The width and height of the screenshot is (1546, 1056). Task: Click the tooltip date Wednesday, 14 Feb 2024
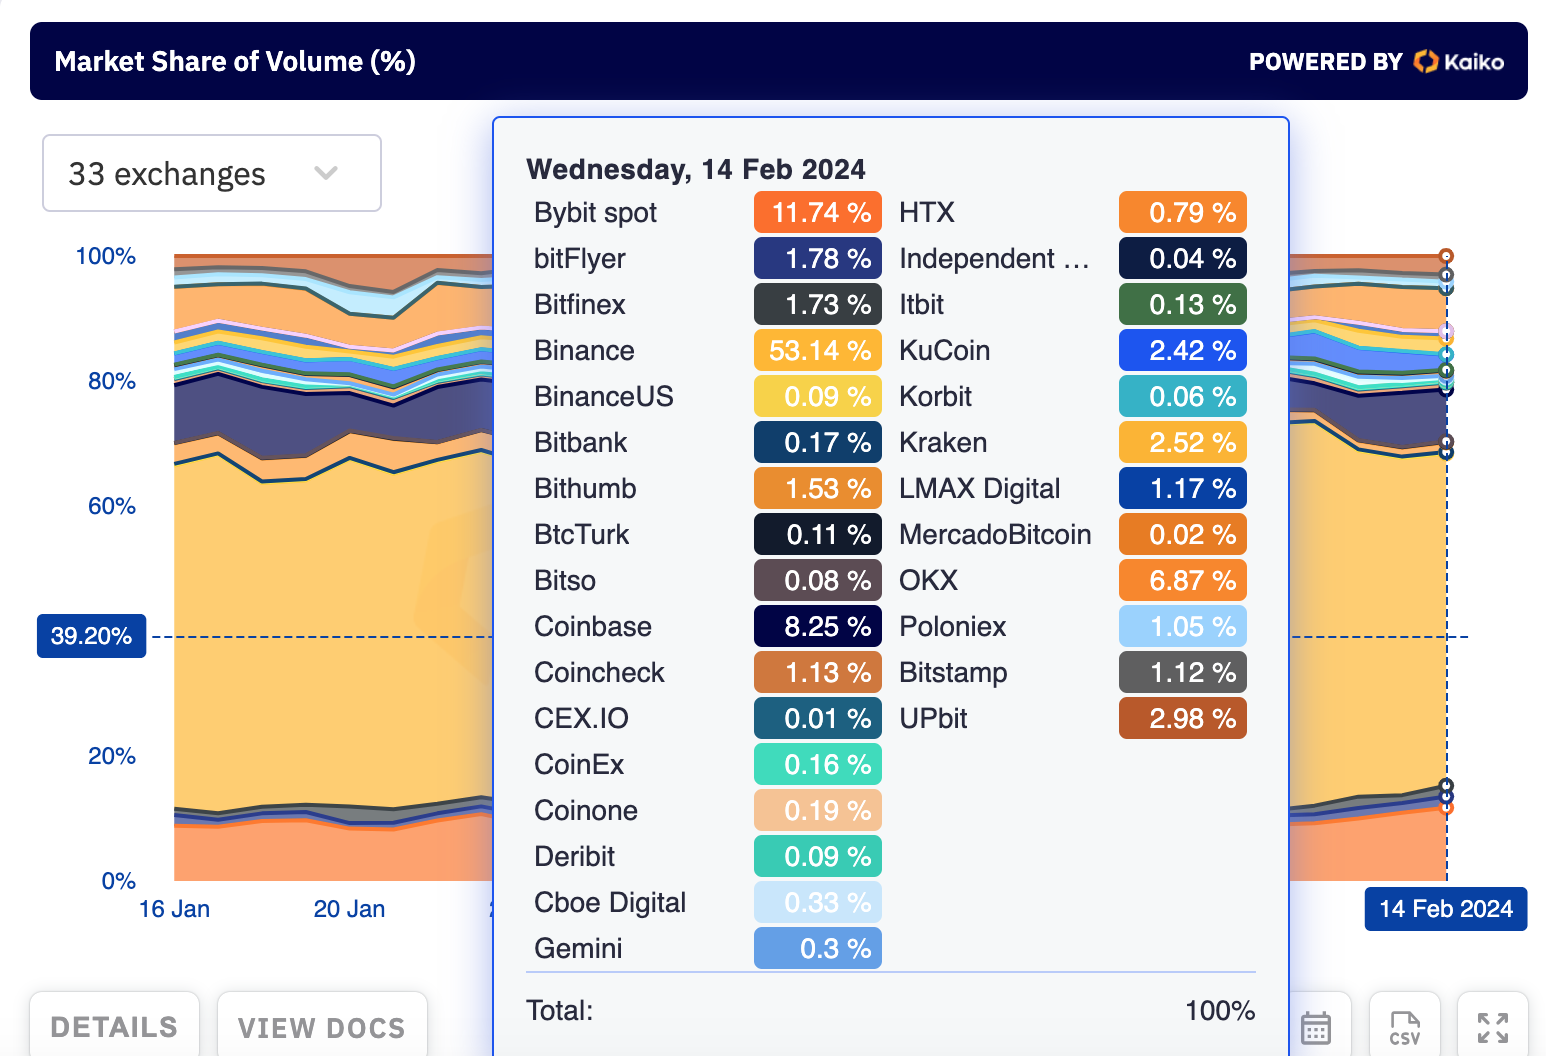pos(696,170)
